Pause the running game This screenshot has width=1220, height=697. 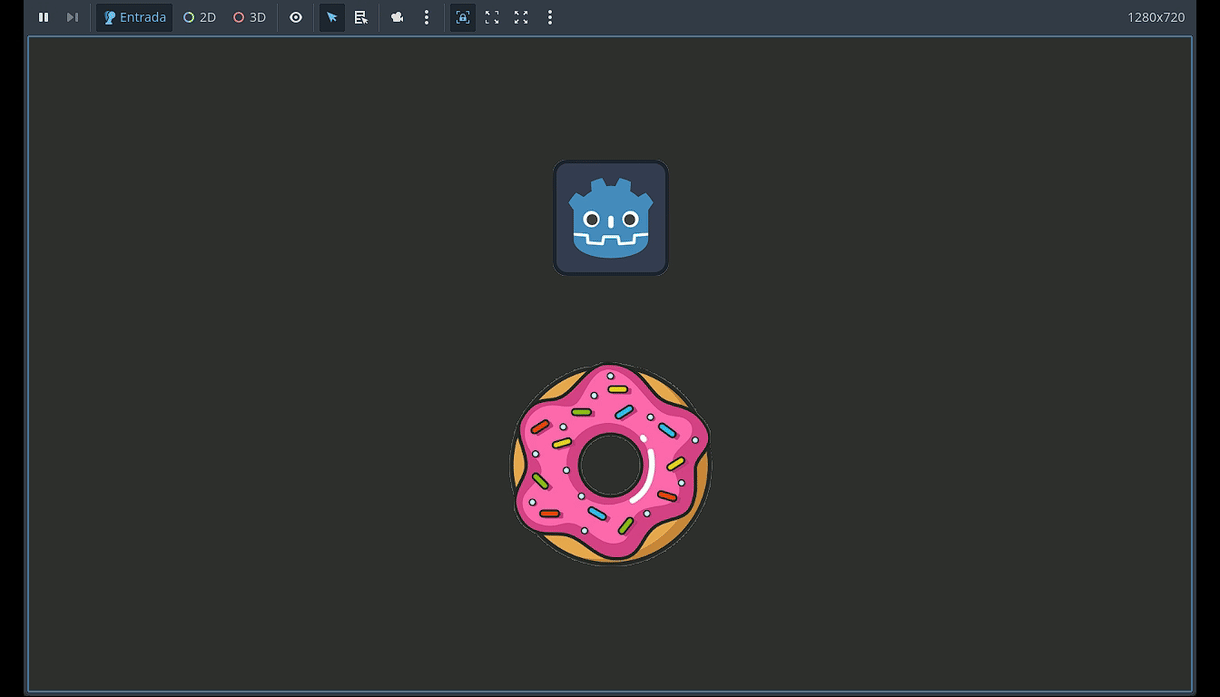click(x=43, y=17)
